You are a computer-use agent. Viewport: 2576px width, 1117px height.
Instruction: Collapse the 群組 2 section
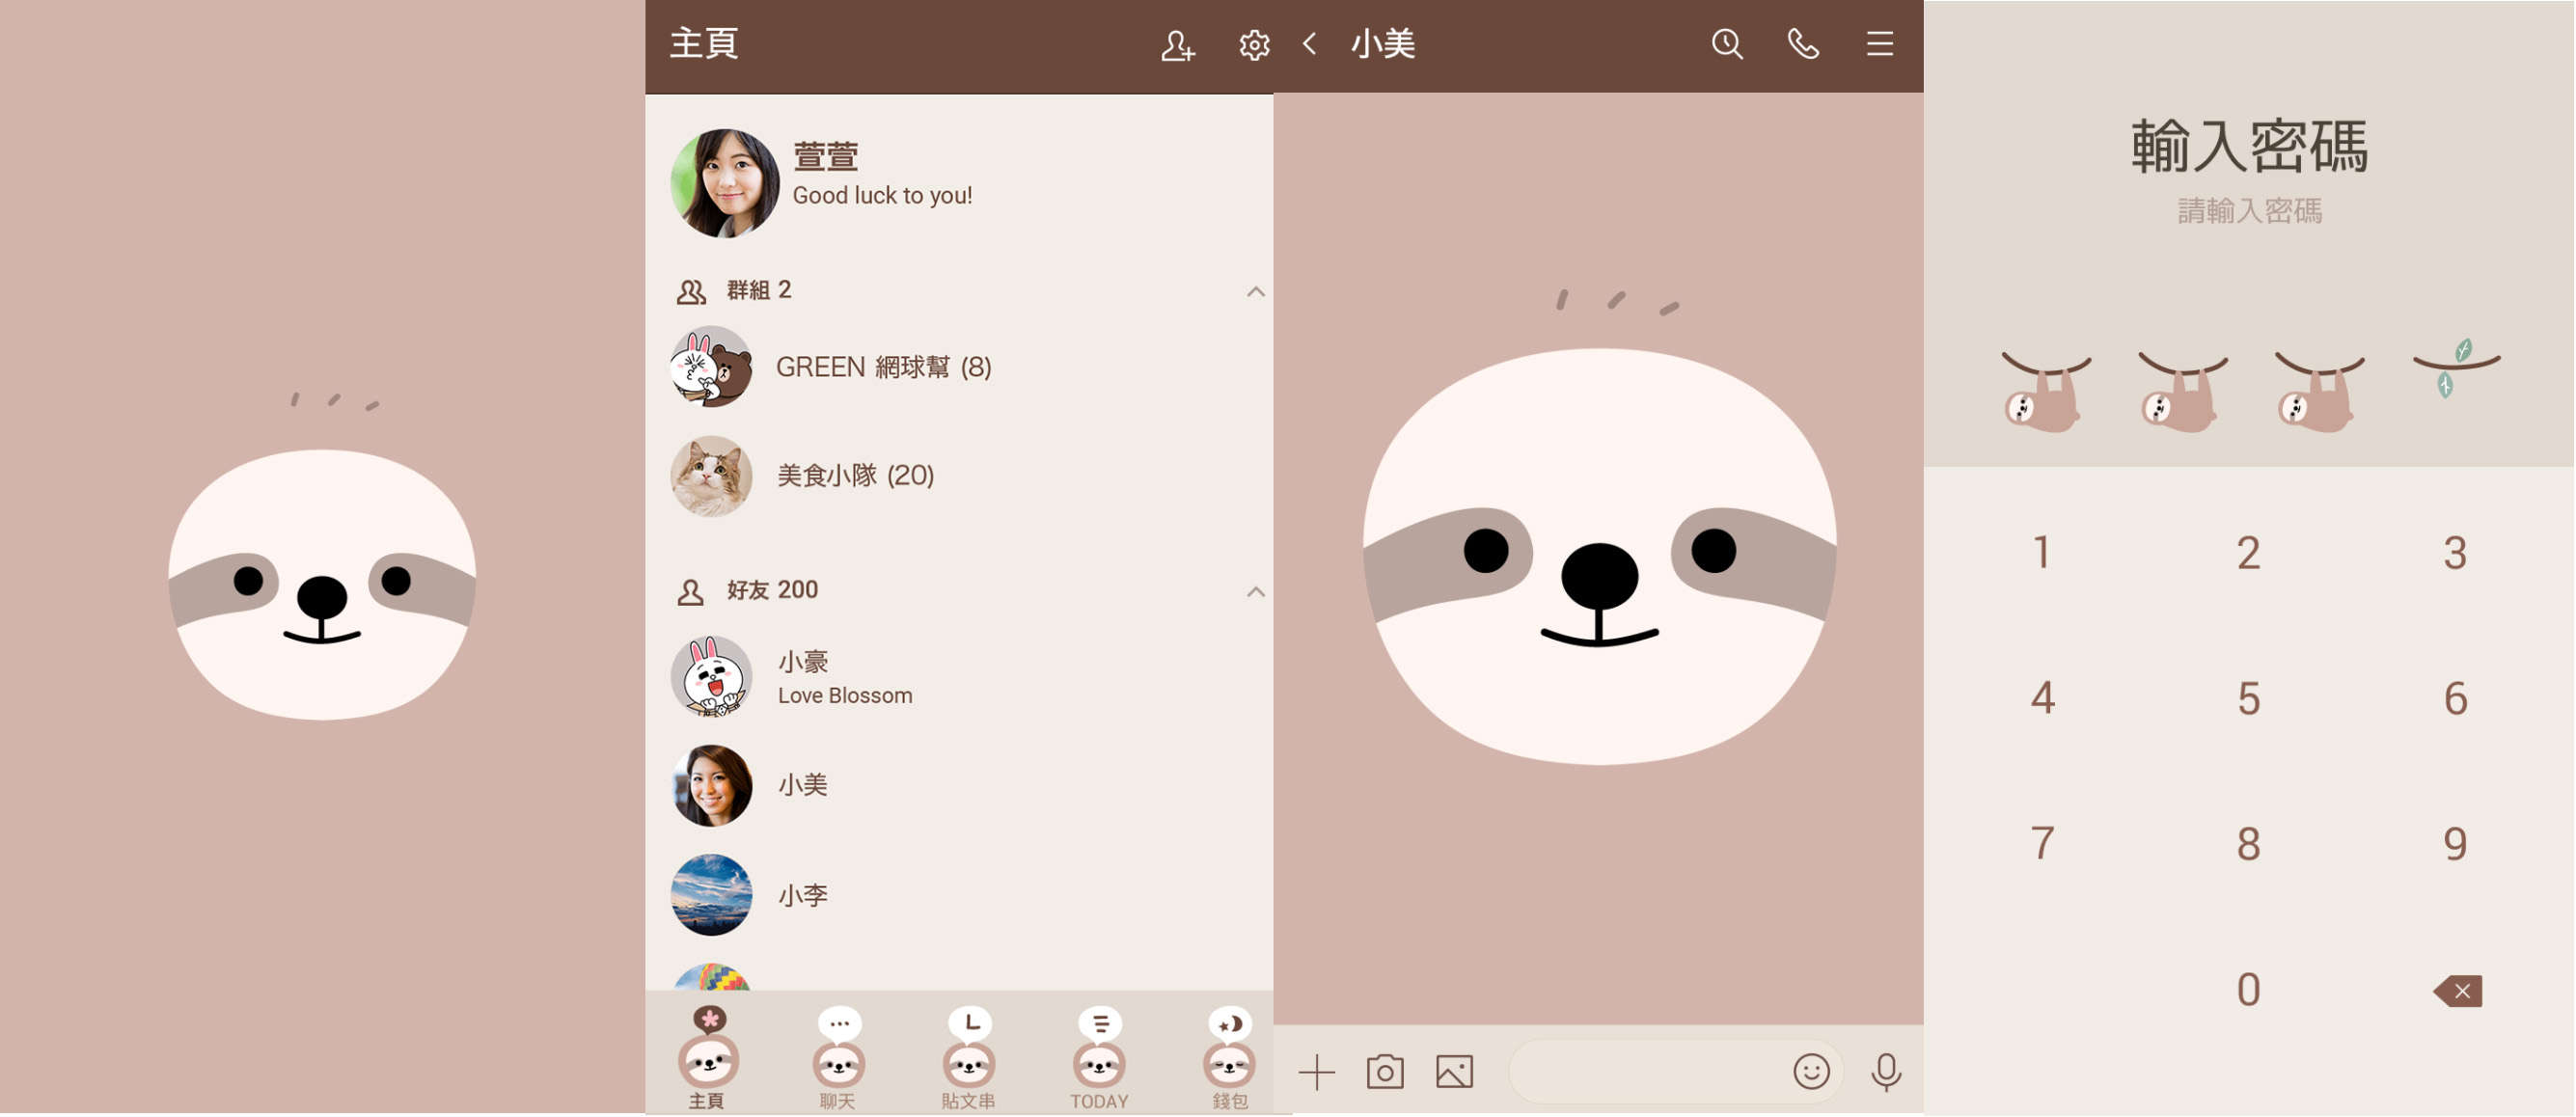[x=1255, y=292]
